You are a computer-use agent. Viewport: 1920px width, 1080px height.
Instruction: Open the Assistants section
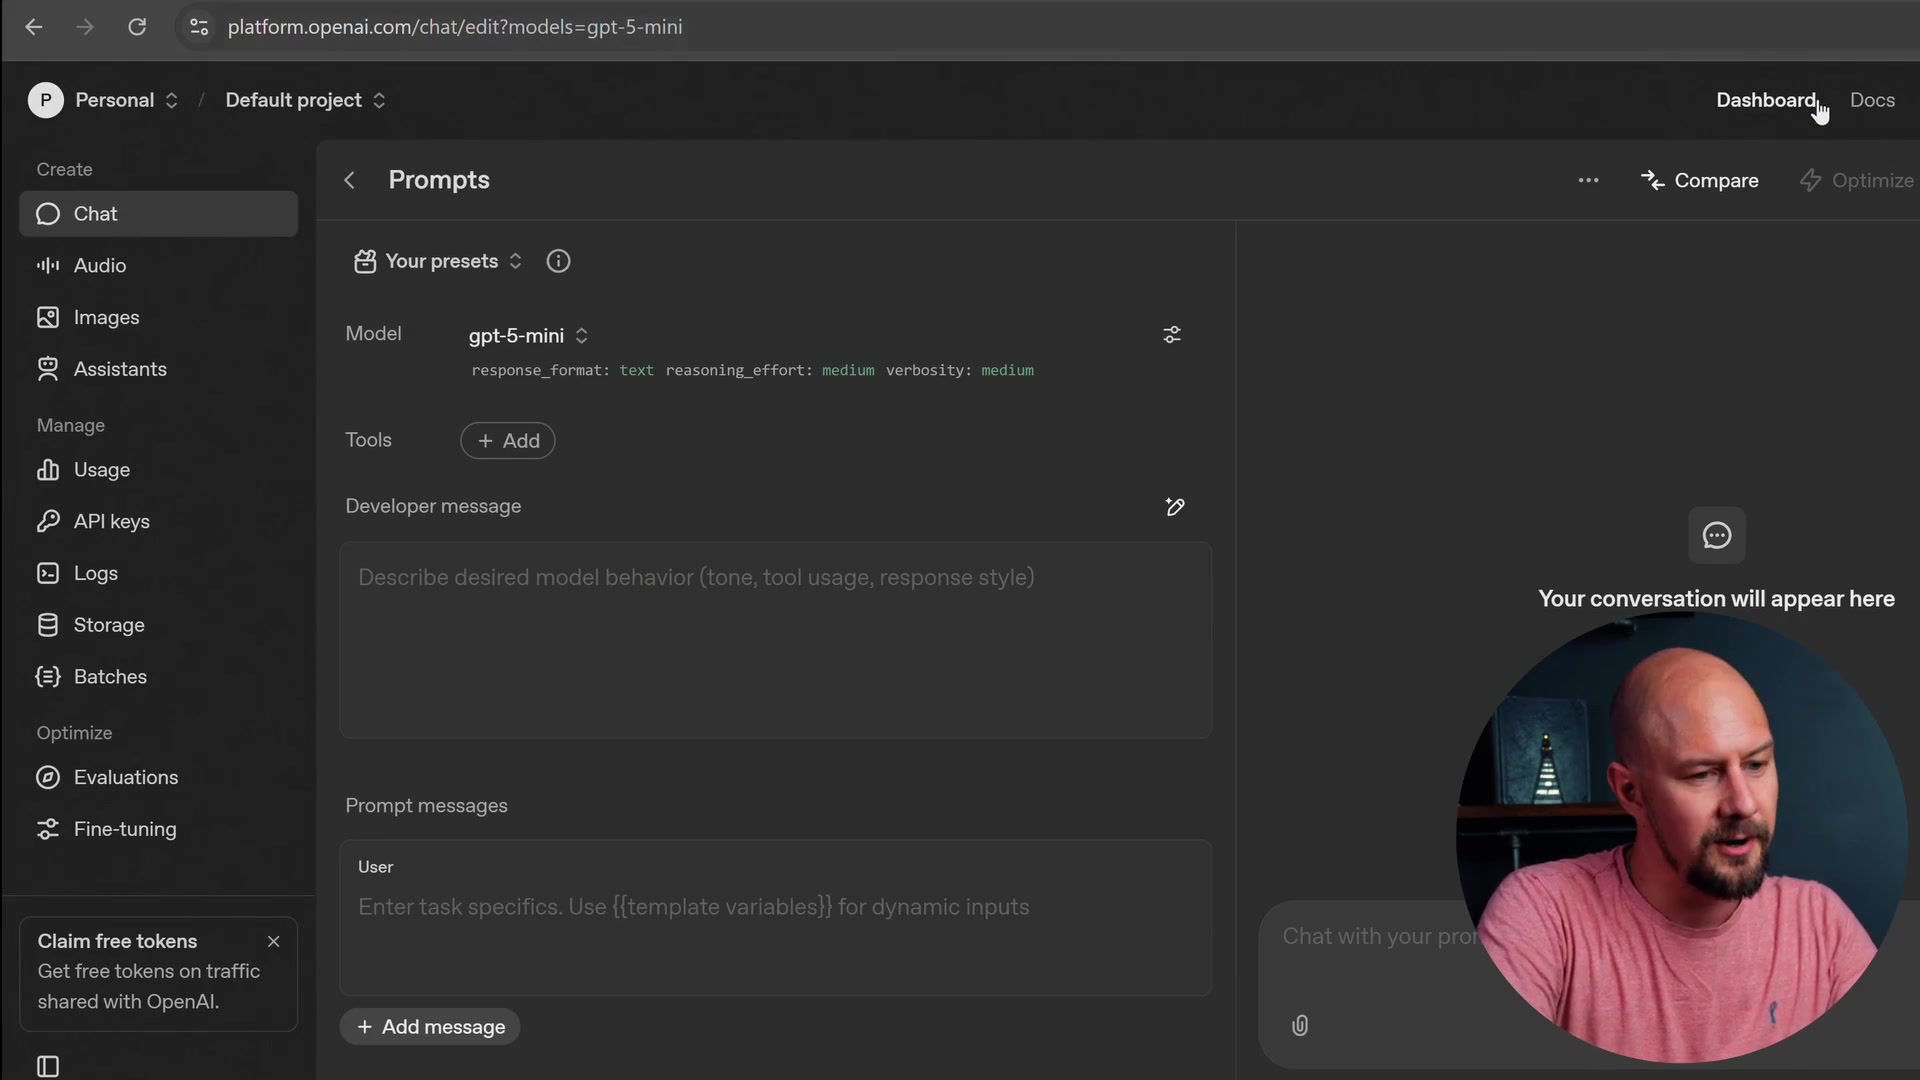point(121,369)
